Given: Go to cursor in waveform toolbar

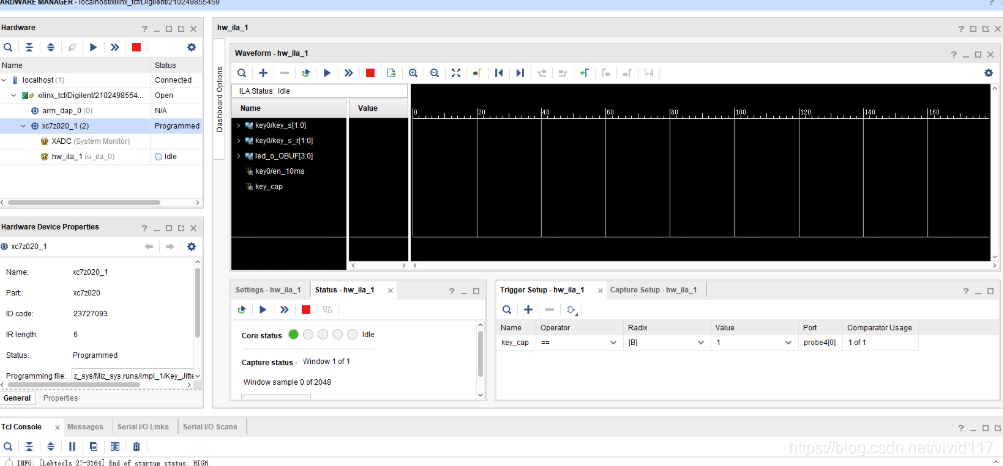Looking at the screenshot, I should (x=477, y=73).
